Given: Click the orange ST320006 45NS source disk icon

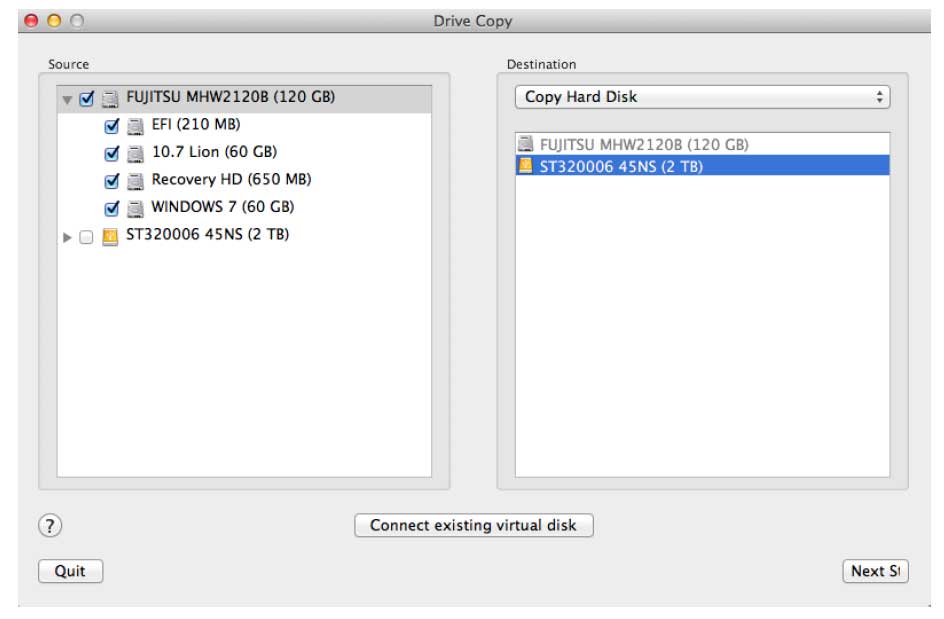Looking at the screenshot, I should tap(110, 237).
